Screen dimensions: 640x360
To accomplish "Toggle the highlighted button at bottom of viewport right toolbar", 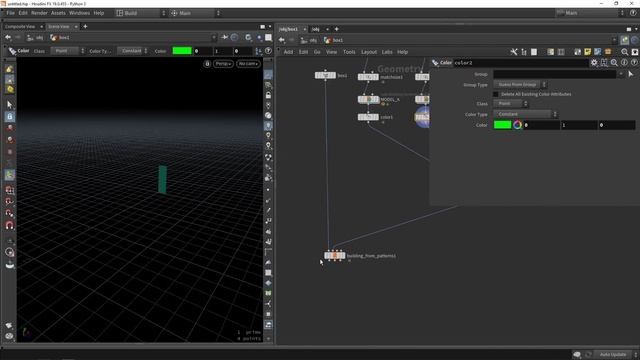I will tap(268, 325).
